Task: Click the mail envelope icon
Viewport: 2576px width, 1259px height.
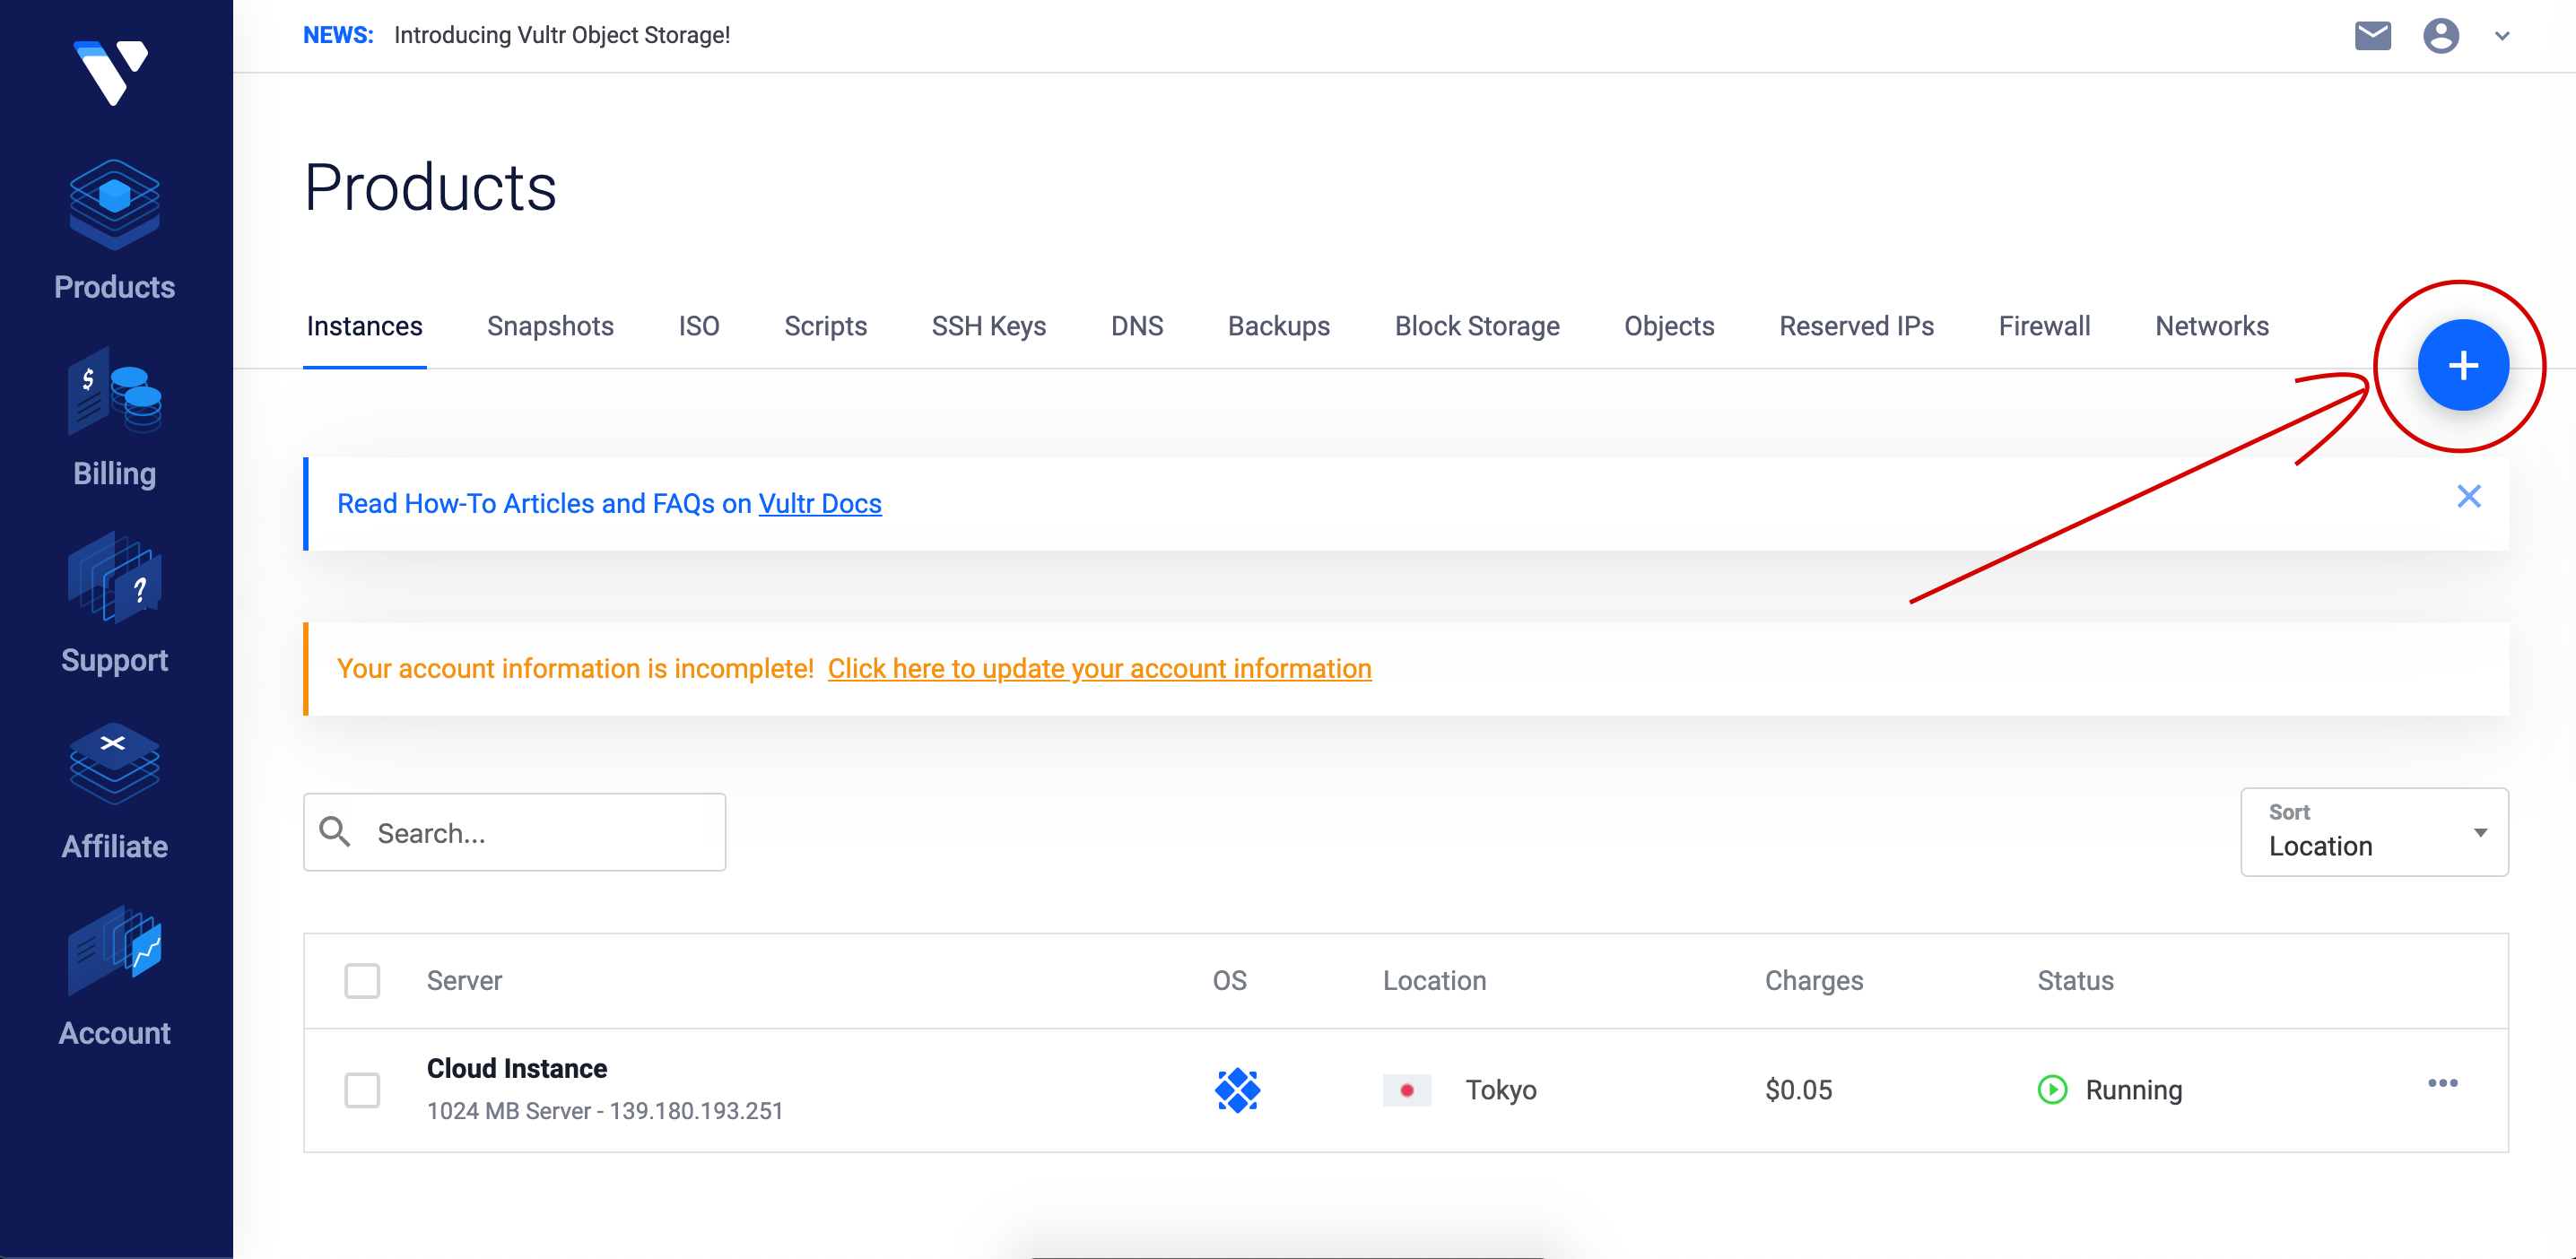Action: [2372, 36]
